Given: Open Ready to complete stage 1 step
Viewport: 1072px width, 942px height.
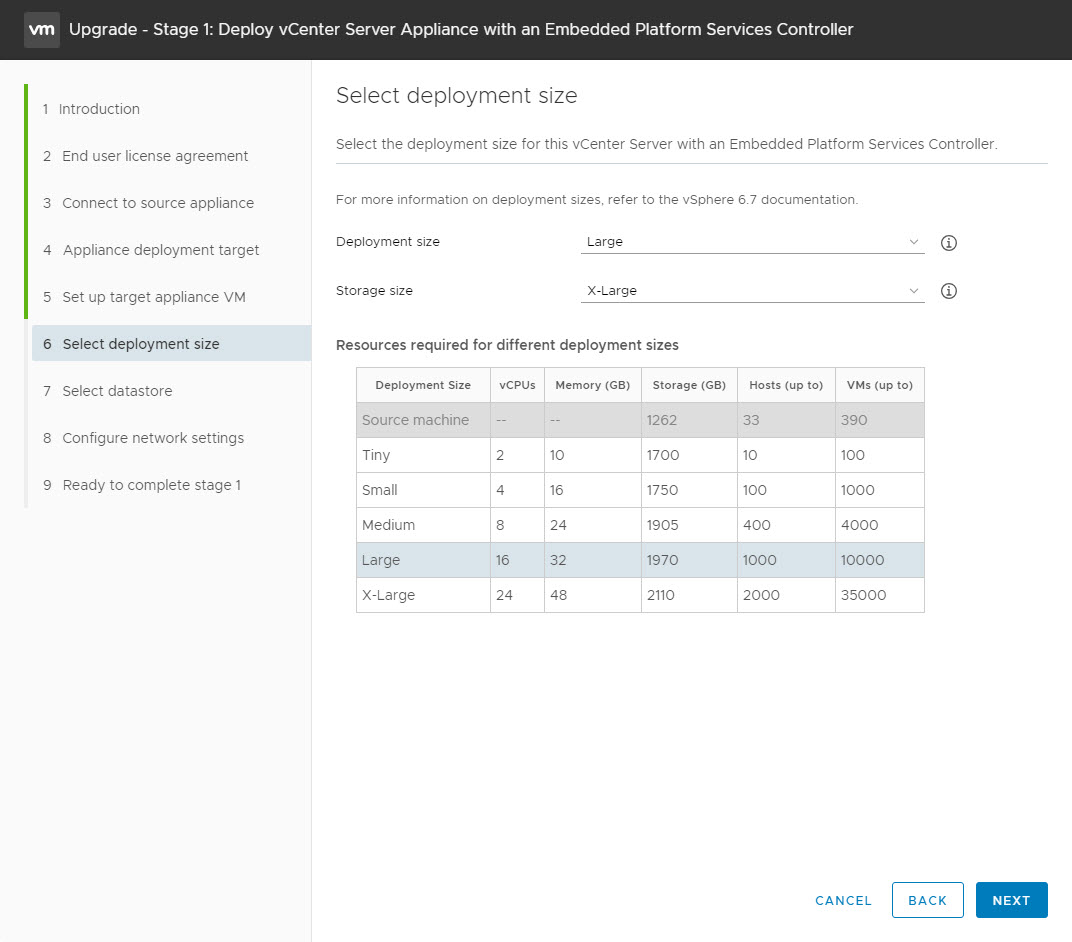Looking at the screenshot, I should [142, 485].
